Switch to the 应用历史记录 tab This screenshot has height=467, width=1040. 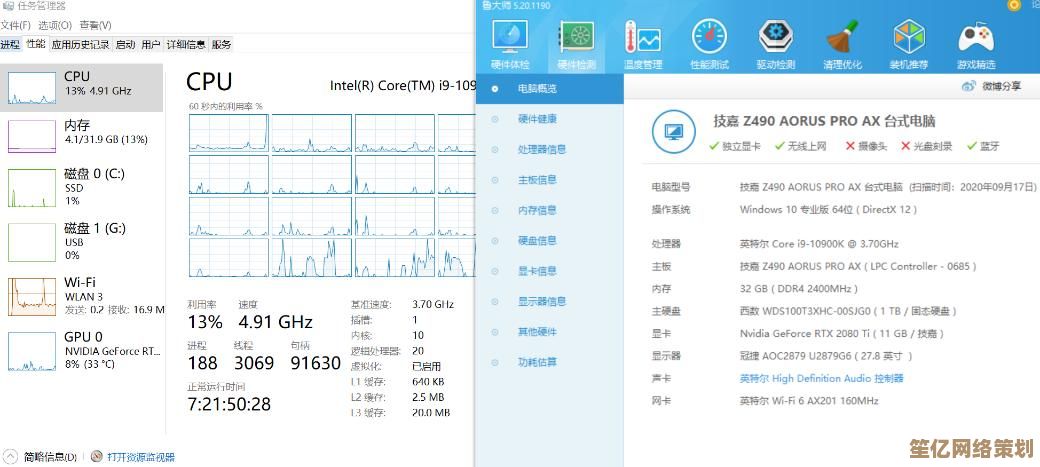pos(80,44)
